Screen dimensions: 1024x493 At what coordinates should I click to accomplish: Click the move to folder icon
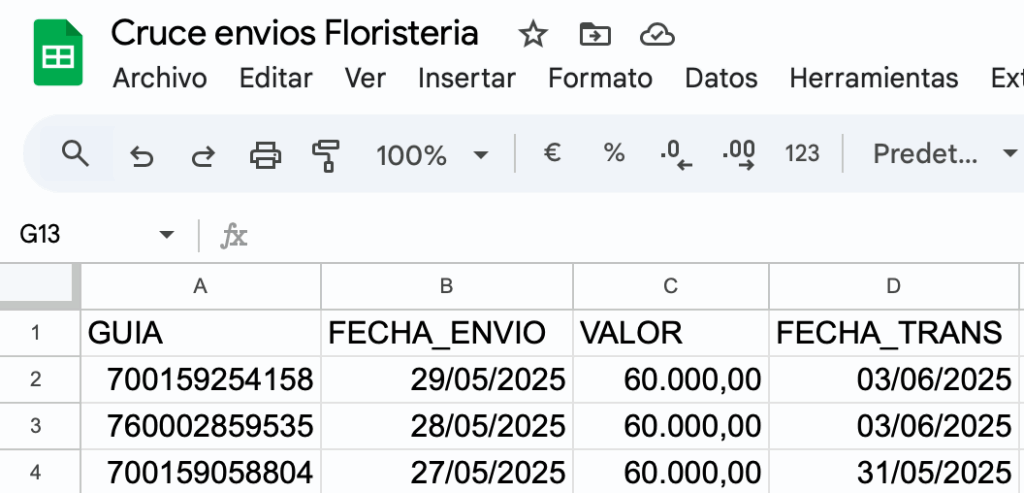pos(595,34)
